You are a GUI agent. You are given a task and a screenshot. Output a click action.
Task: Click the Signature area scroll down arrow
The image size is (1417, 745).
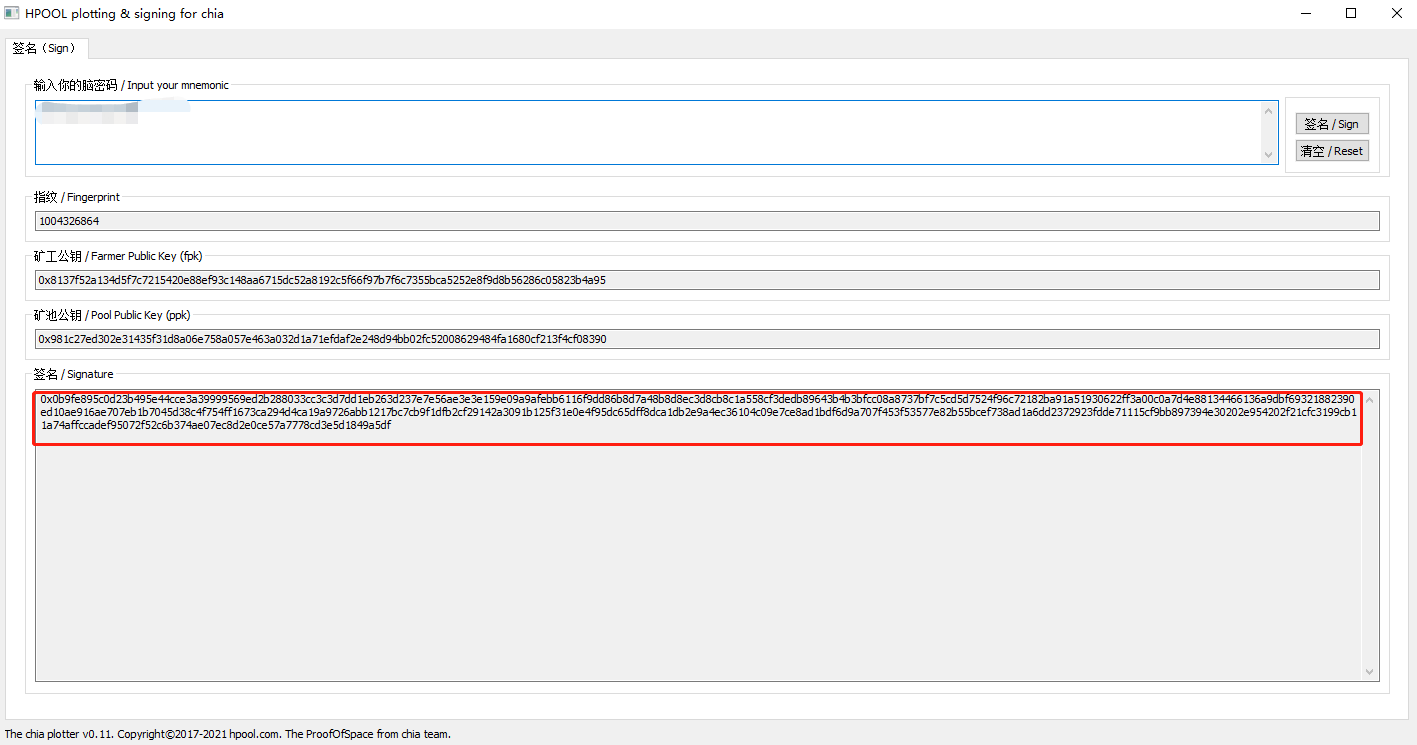click(1369, 672)
